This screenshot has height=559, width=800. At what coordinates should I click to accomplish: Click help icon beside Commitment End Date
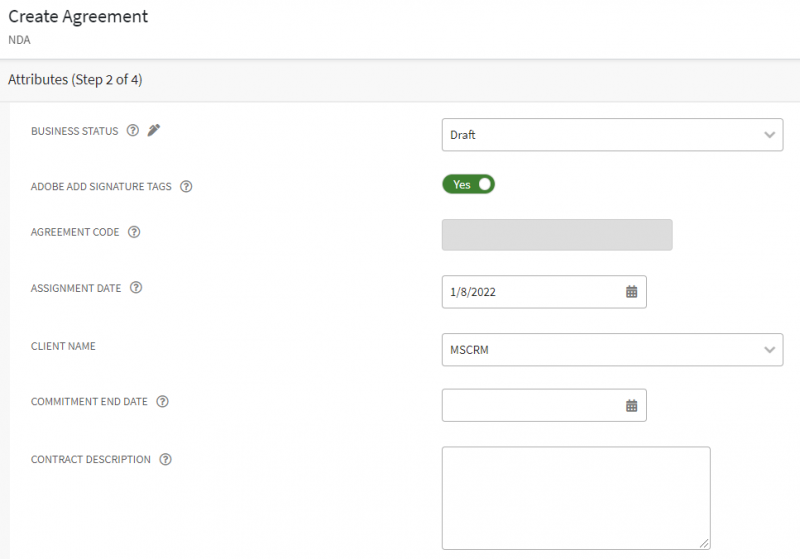(162, 402)
